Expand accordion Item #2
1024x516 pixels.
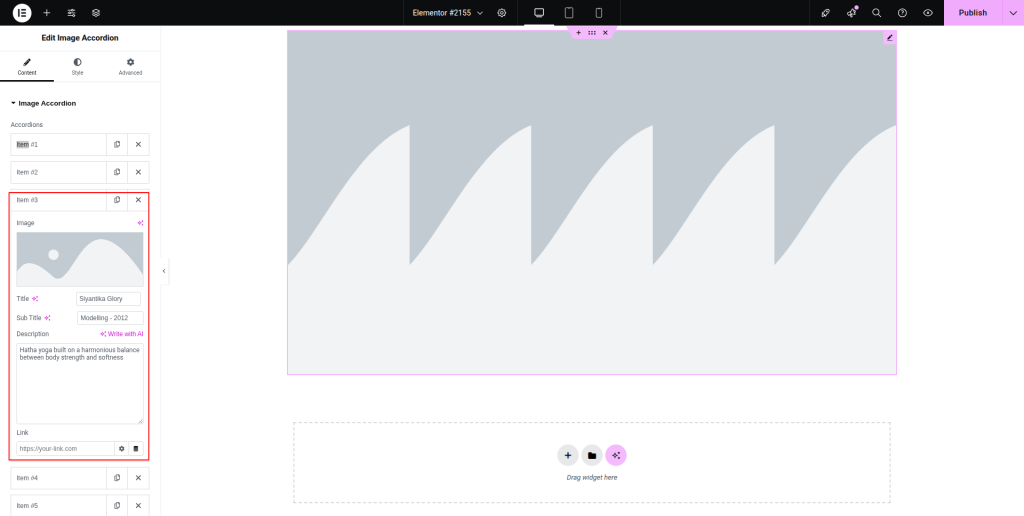click(x=58, y=172)
